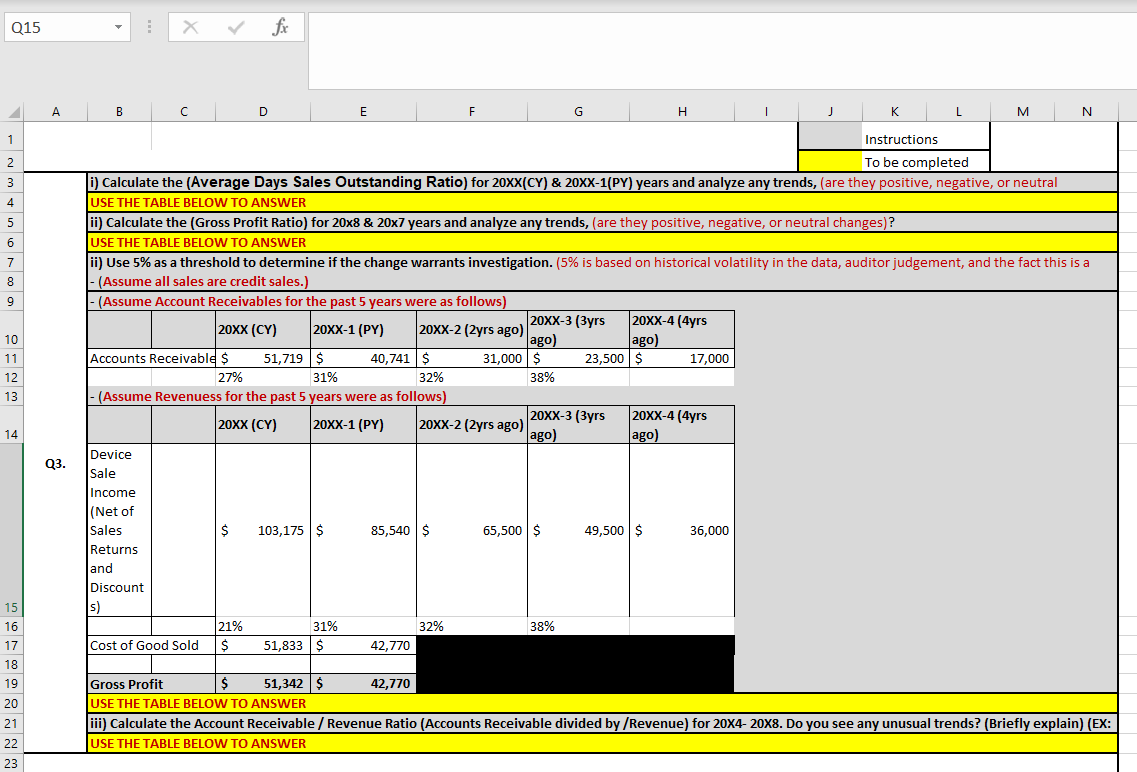Select column F header
This screenshot has height=772, width=1137.
tap(472, 112)
